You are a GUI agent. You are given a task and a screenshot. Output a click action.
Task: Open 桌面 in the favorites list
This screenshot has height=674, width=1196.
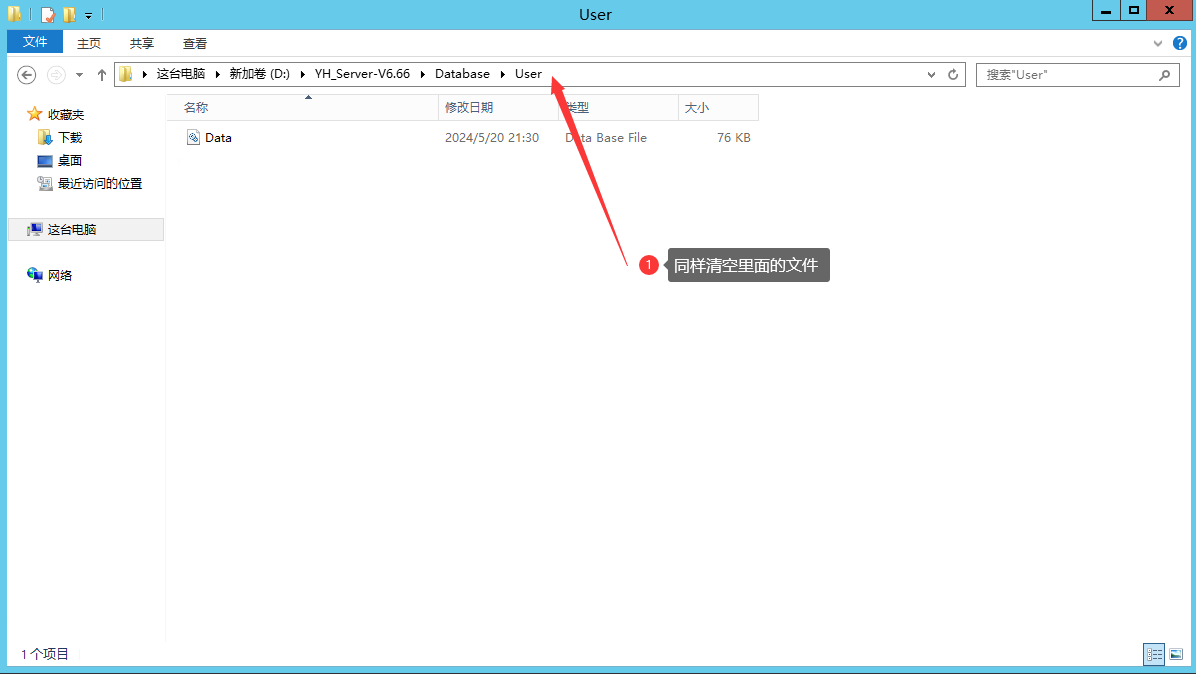[69, 161]
